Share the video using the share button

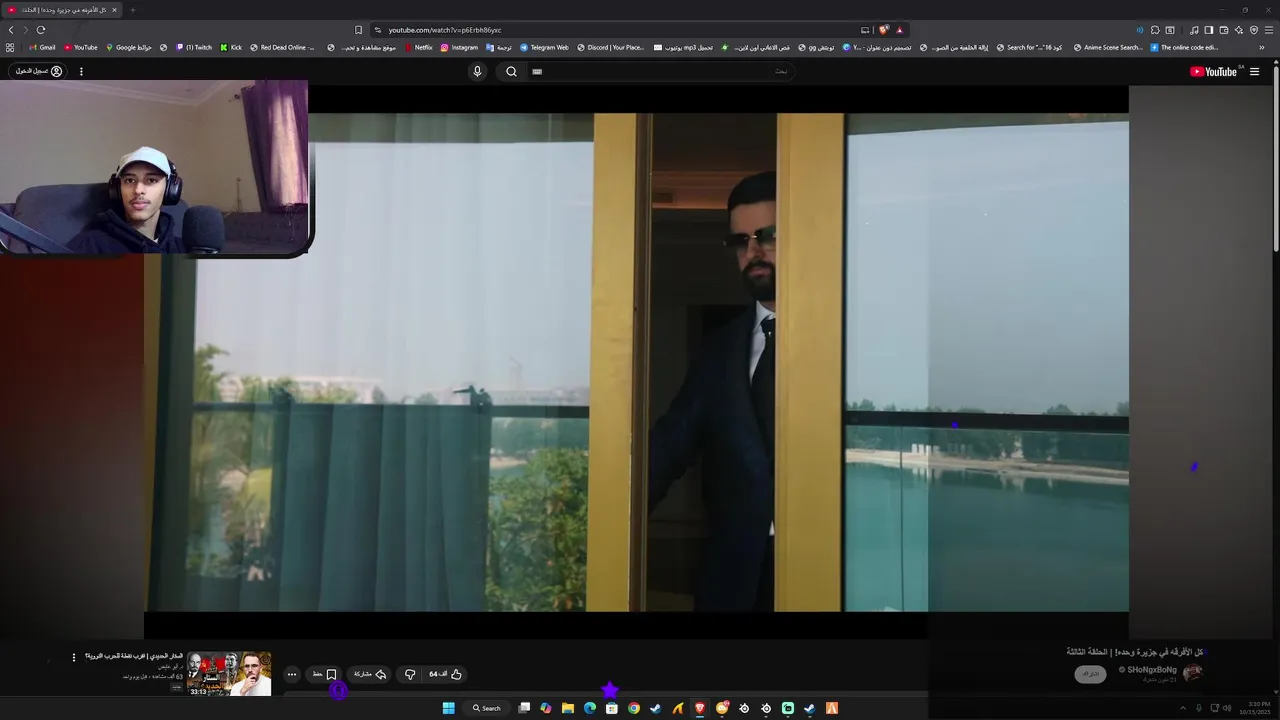(x=370, y=674)
